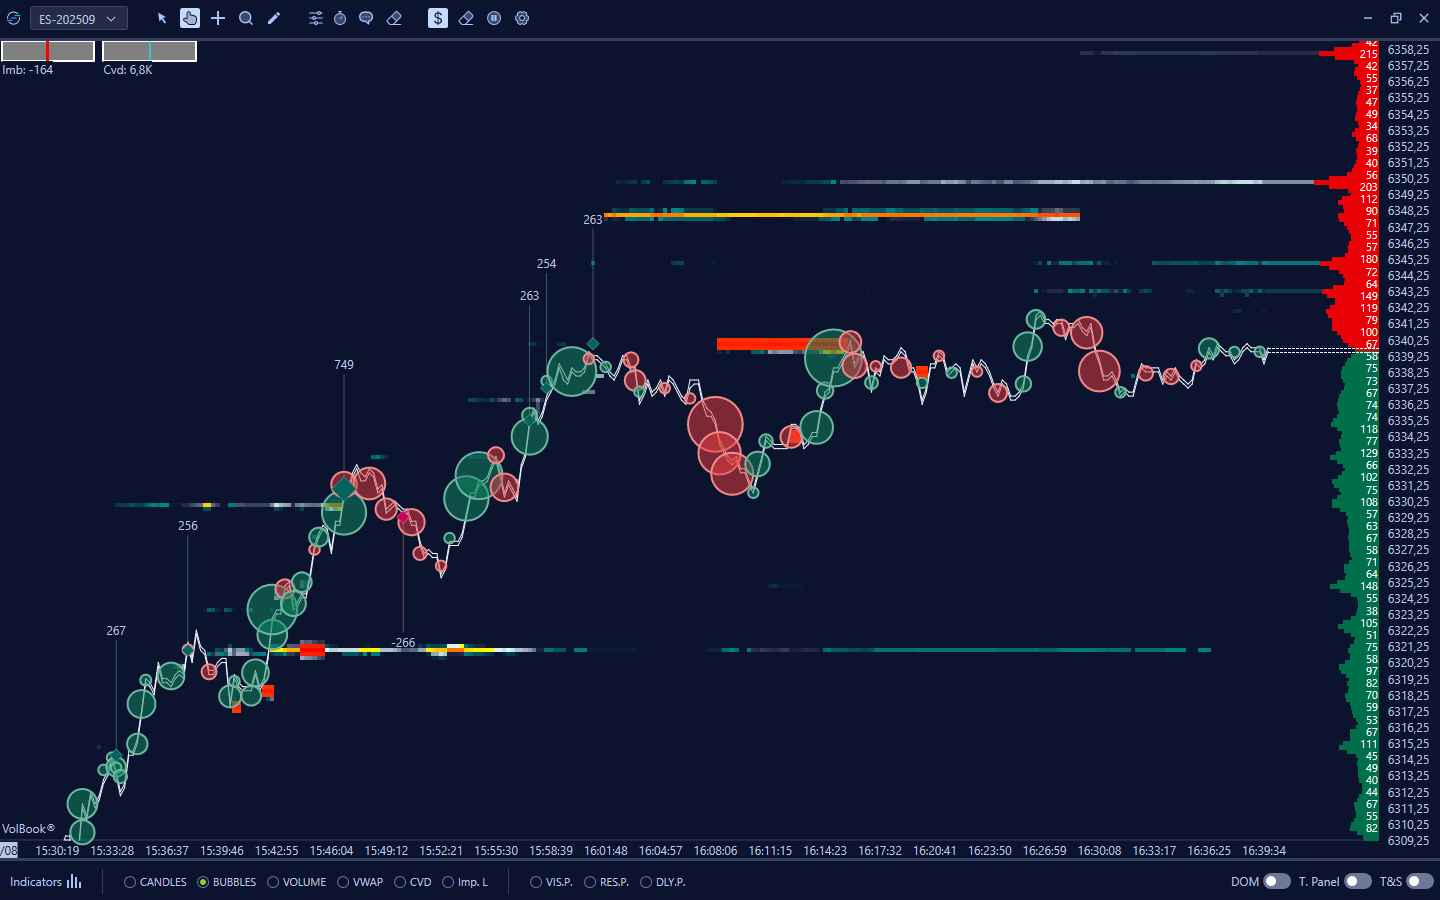Select the CANDLES radio option

point(130,882)
